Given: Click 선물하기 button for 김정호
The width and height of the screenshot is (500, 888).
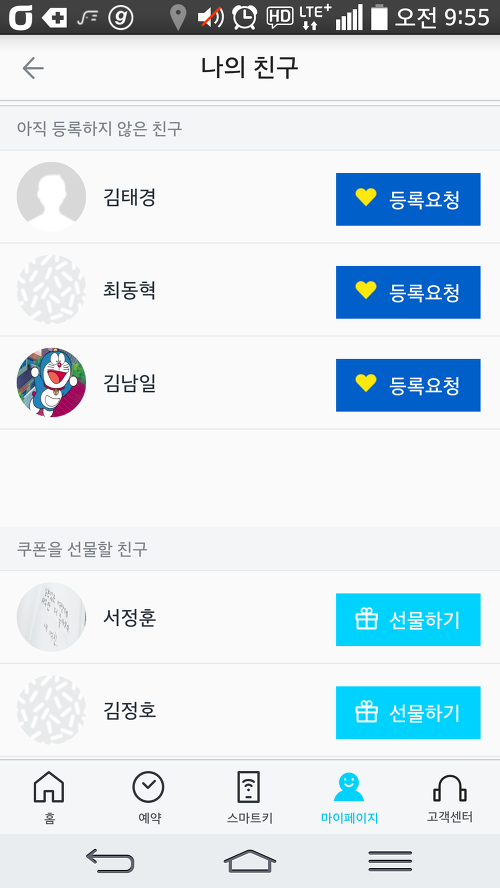Looking at the screenshot, I should tap(408, 712).
